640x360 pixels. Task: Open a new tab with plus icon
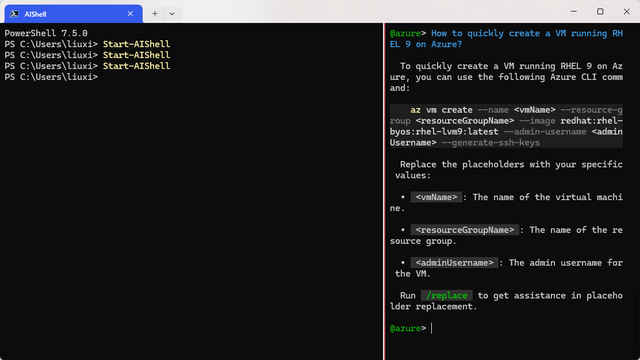point(155,14)
